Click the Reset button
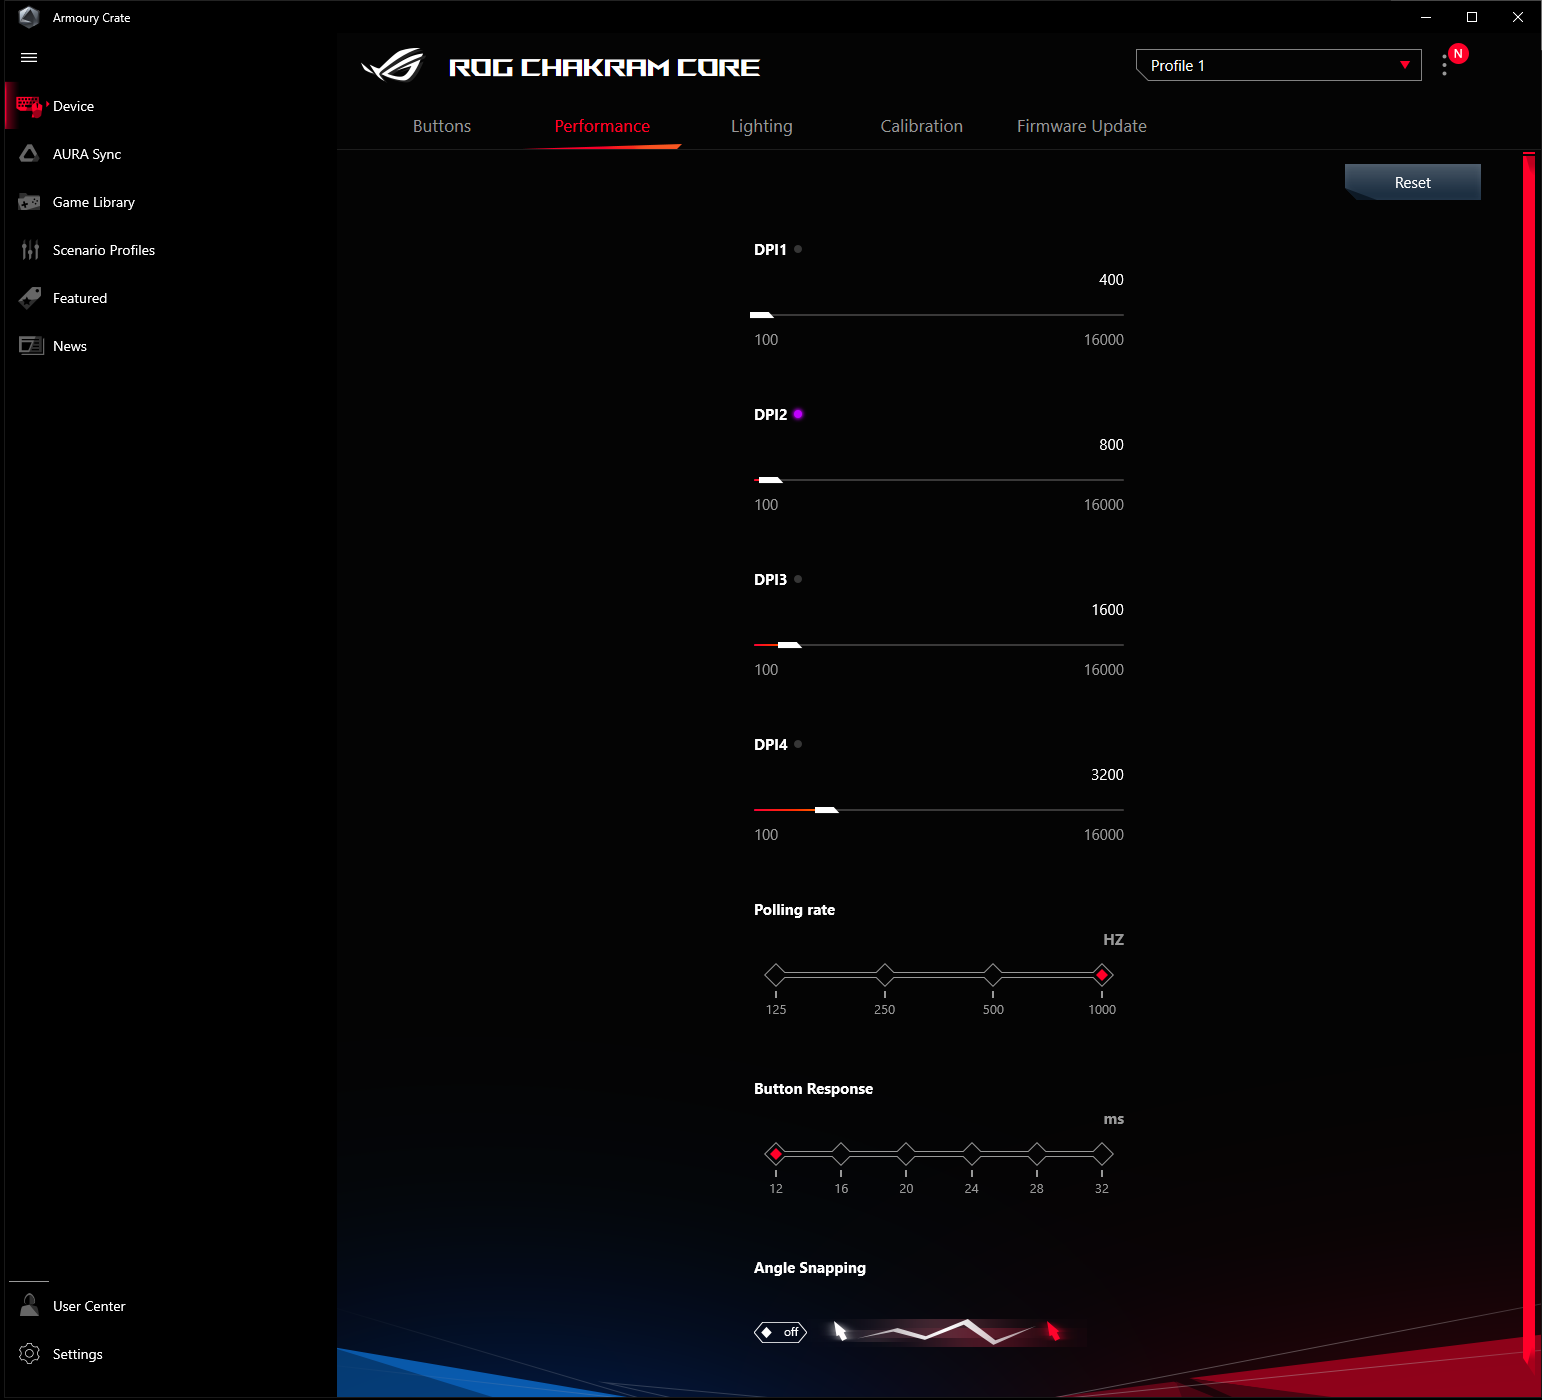 1413,182
